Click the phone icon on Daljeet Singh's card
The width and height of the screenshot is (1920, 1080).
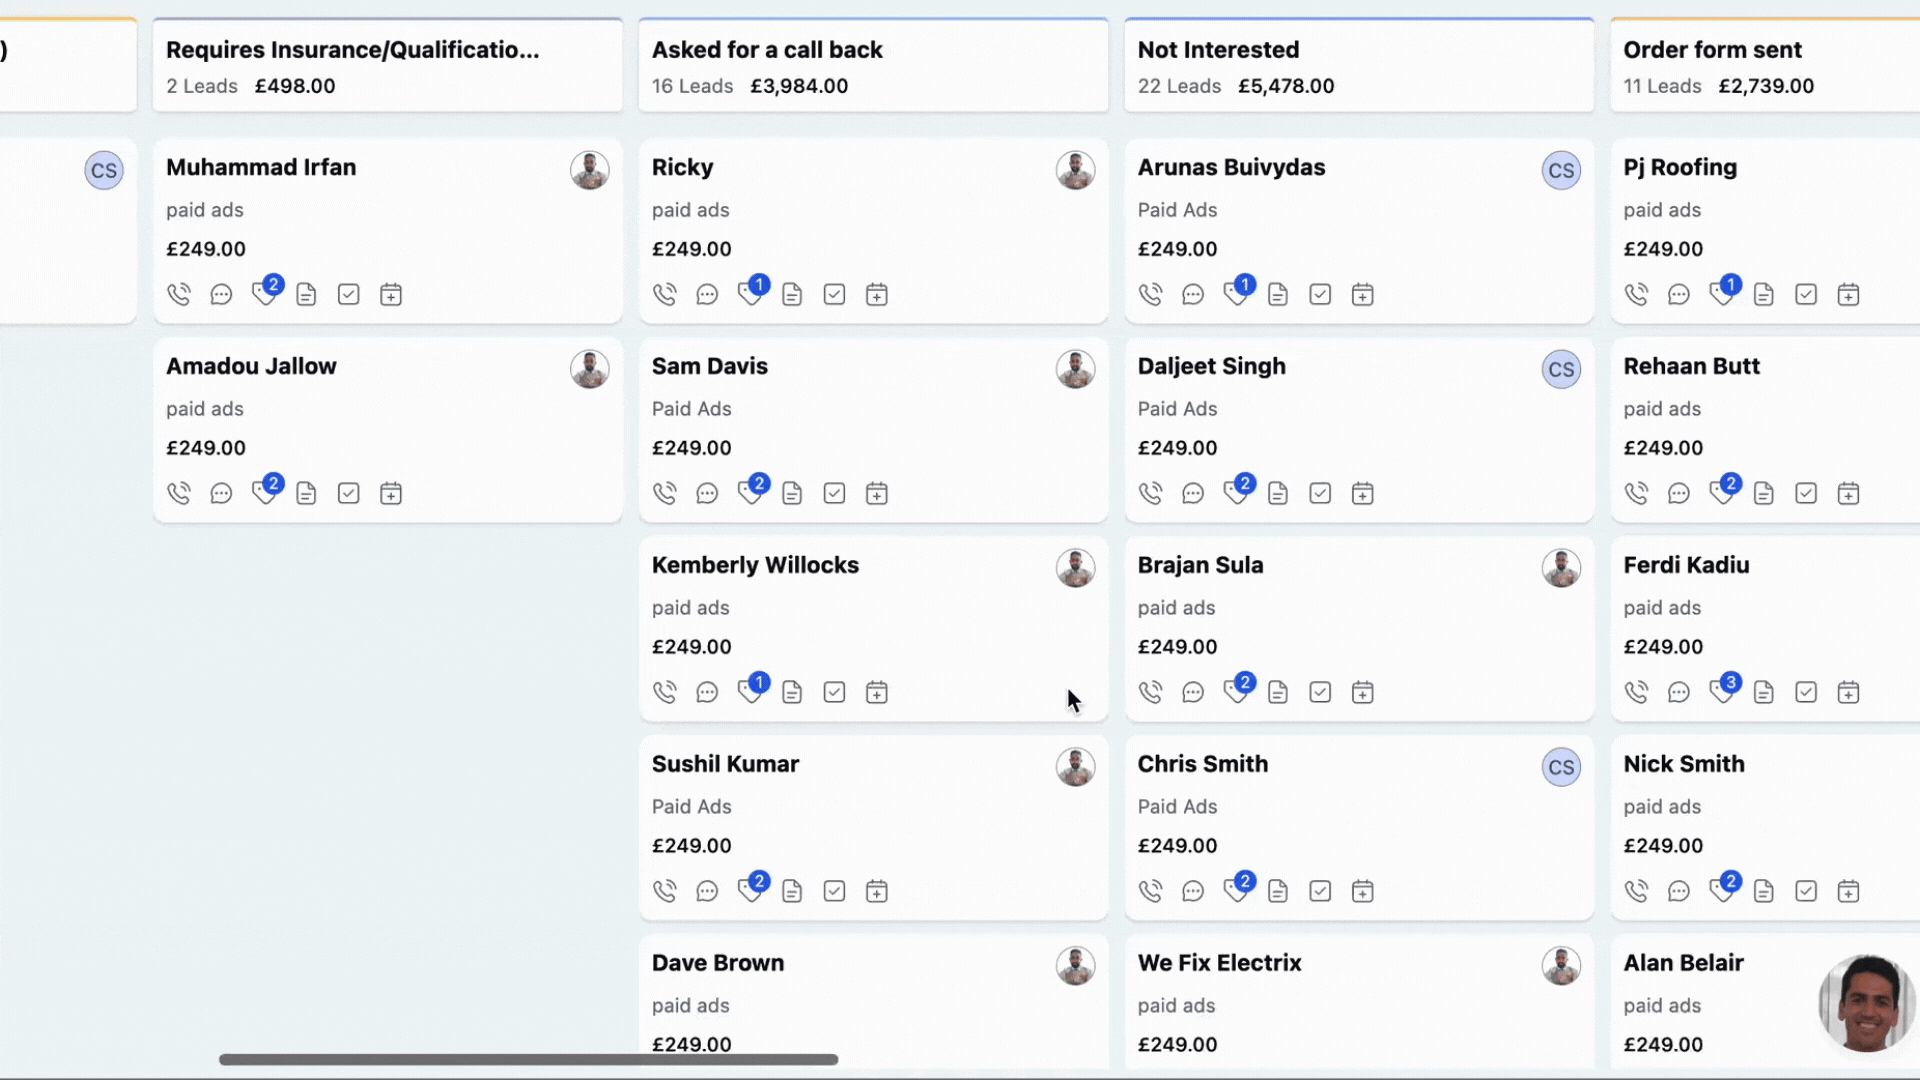[x=1150, y=493]
